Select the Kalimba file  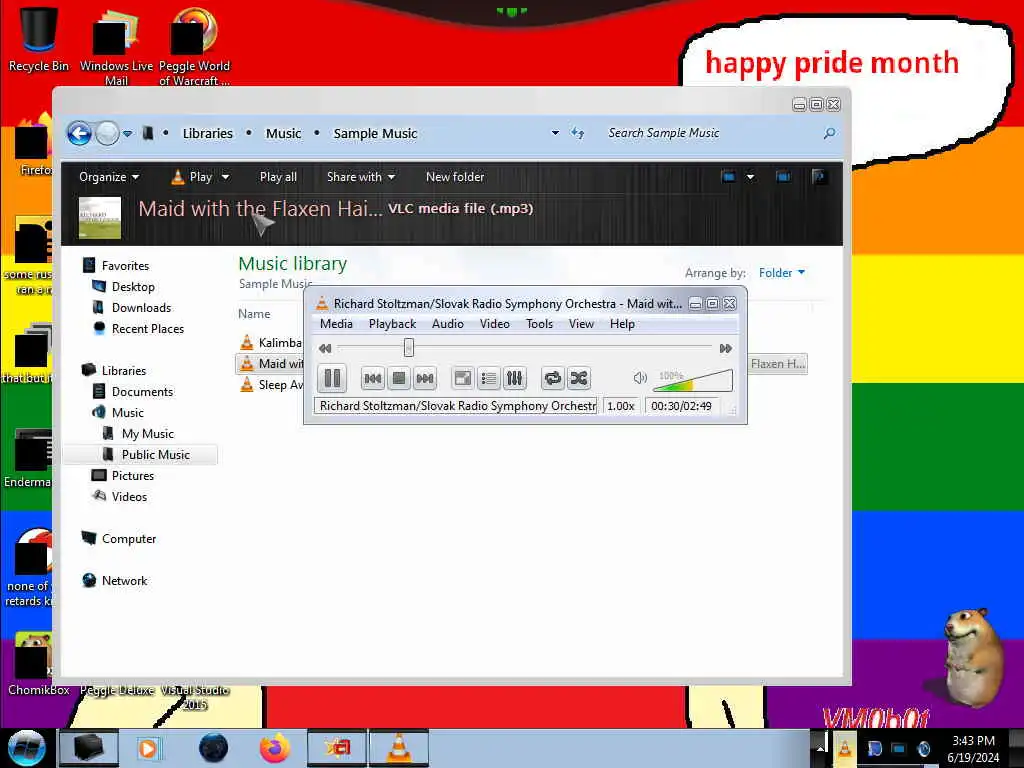[x=271, y=343]
